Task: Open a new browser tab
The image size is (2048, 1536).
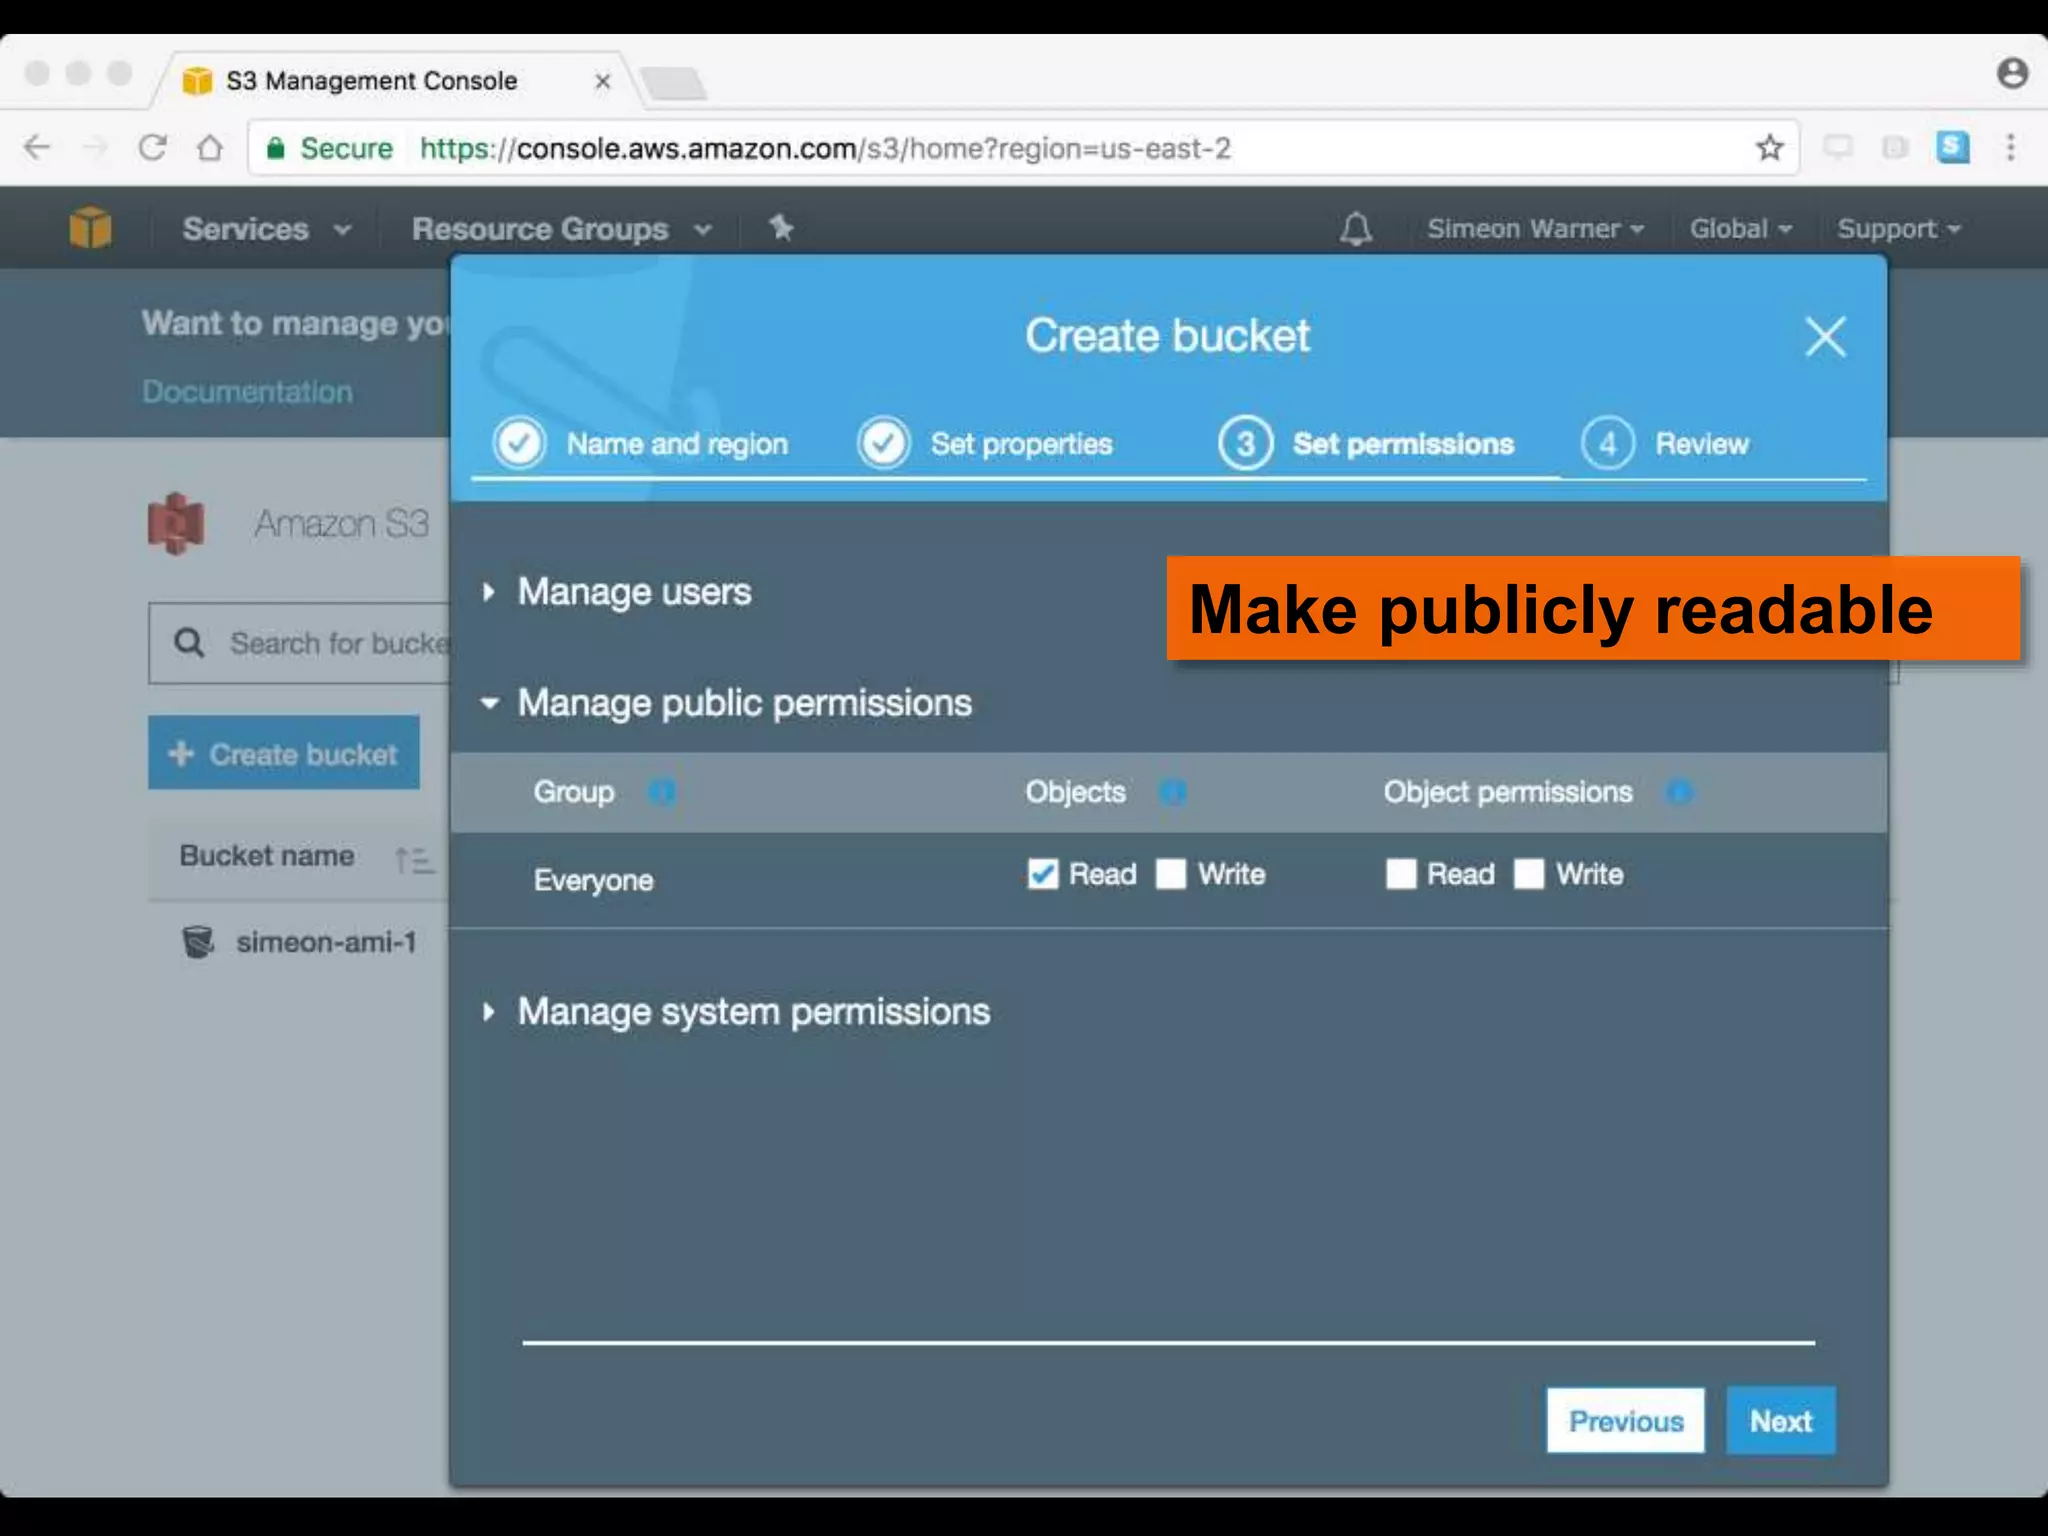Action: (x=673, y=83)
